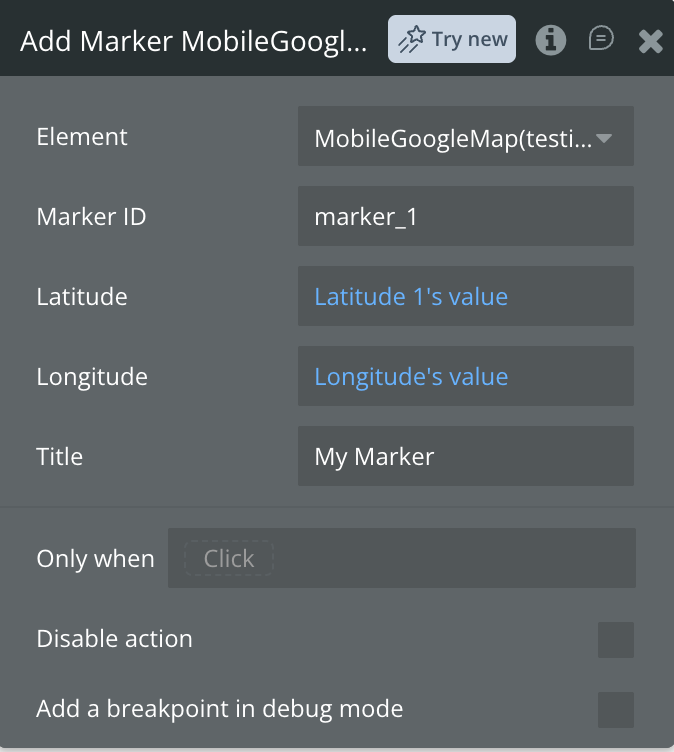Click the Disable action label text

tap(114, 639)
